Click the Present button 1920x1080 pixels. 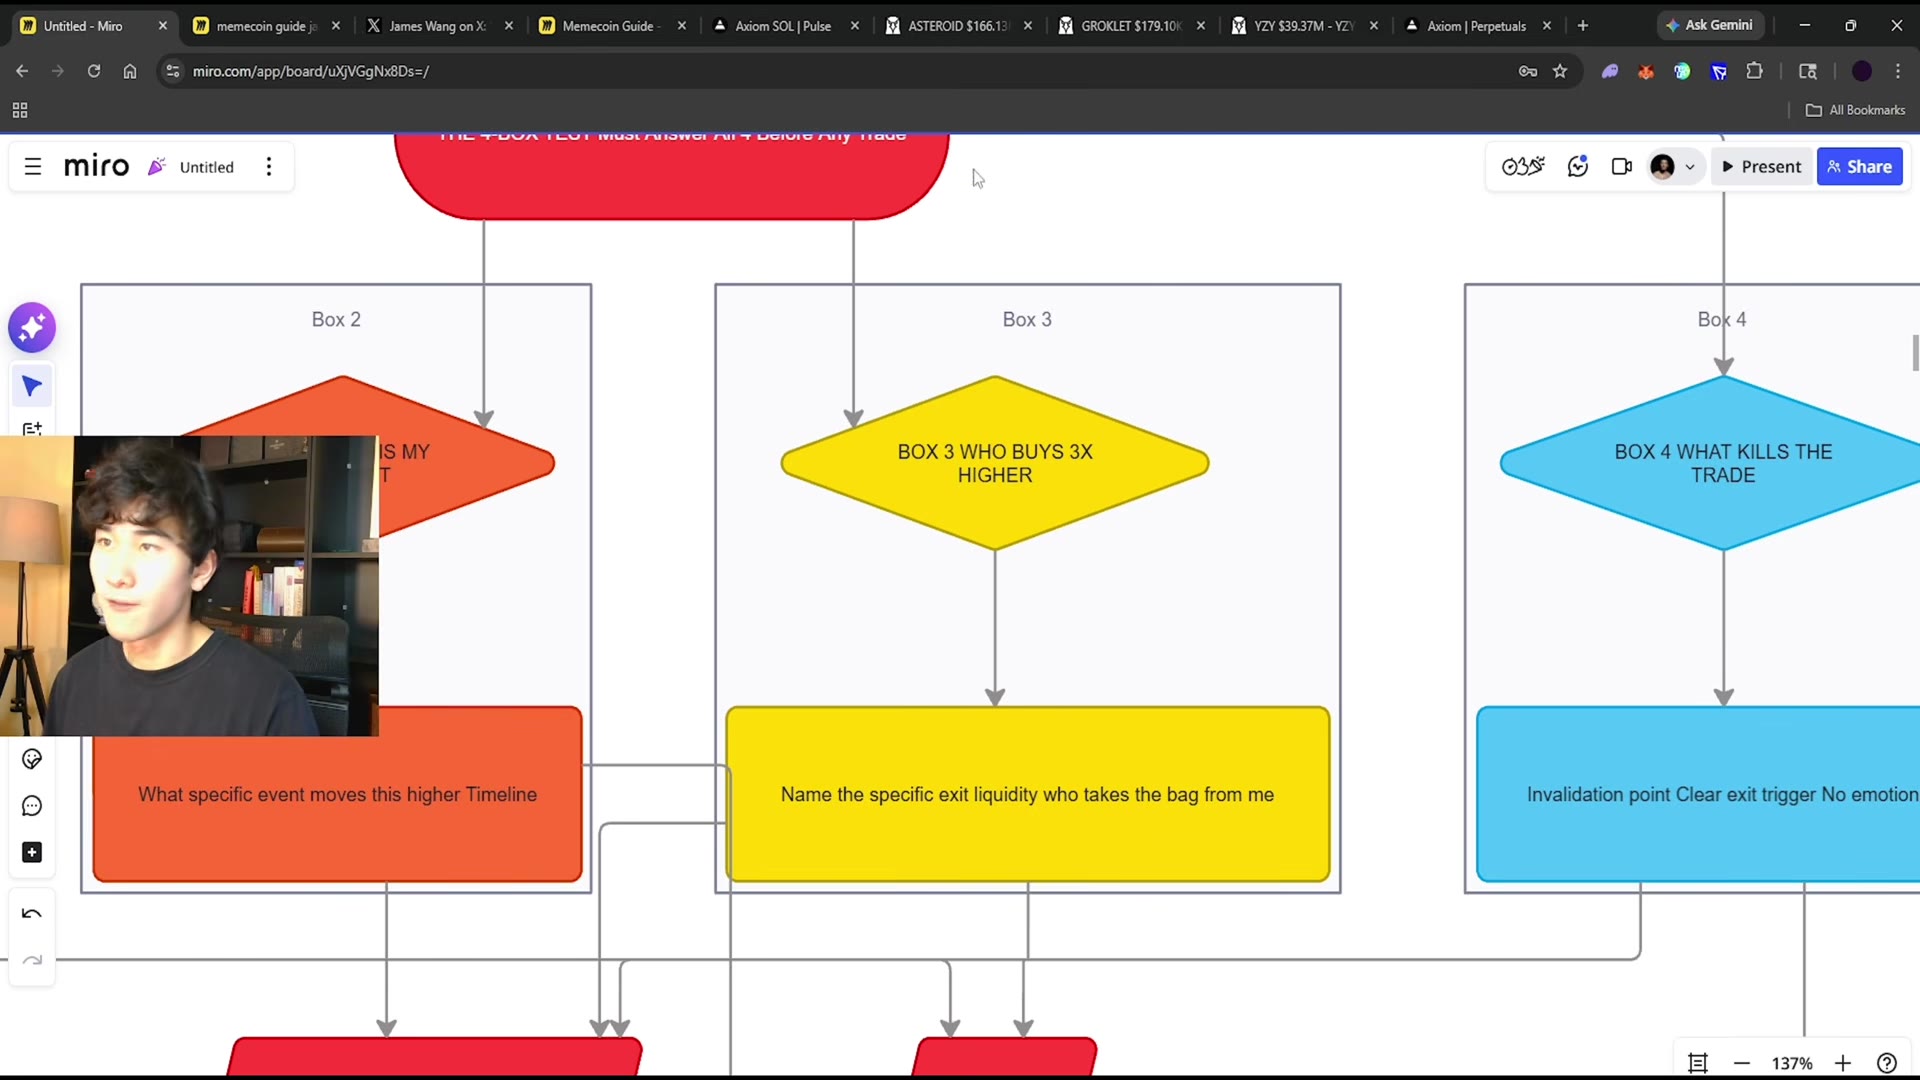(1761, 167)
